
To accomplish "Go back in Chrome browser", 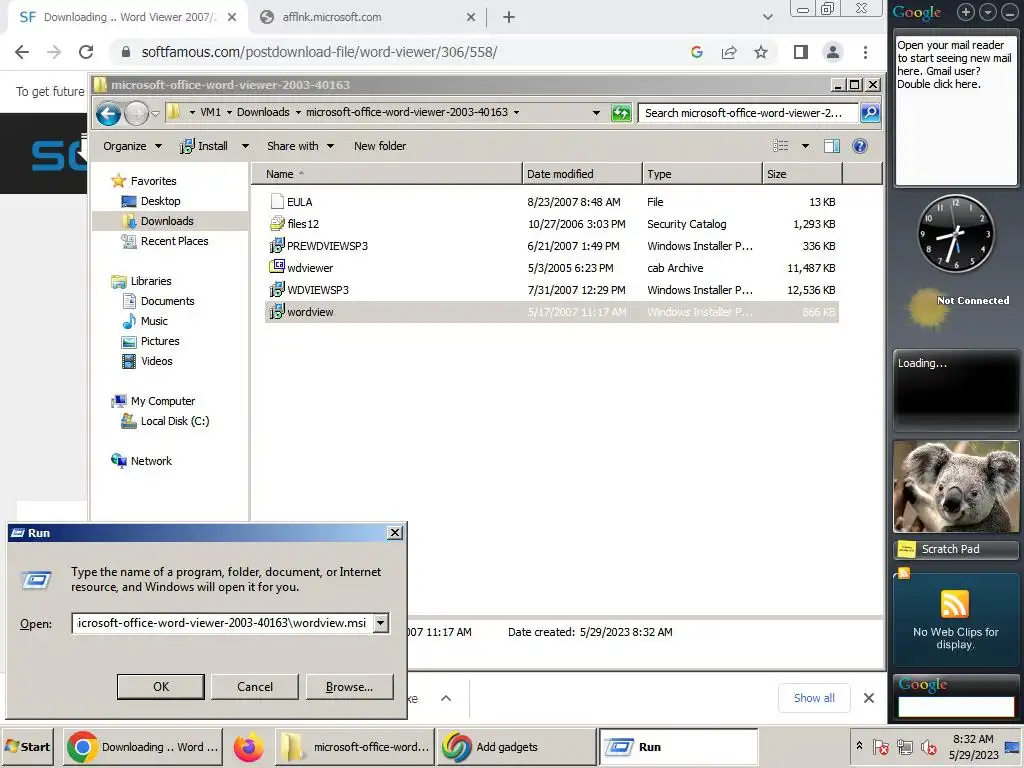I will (22, 52).
